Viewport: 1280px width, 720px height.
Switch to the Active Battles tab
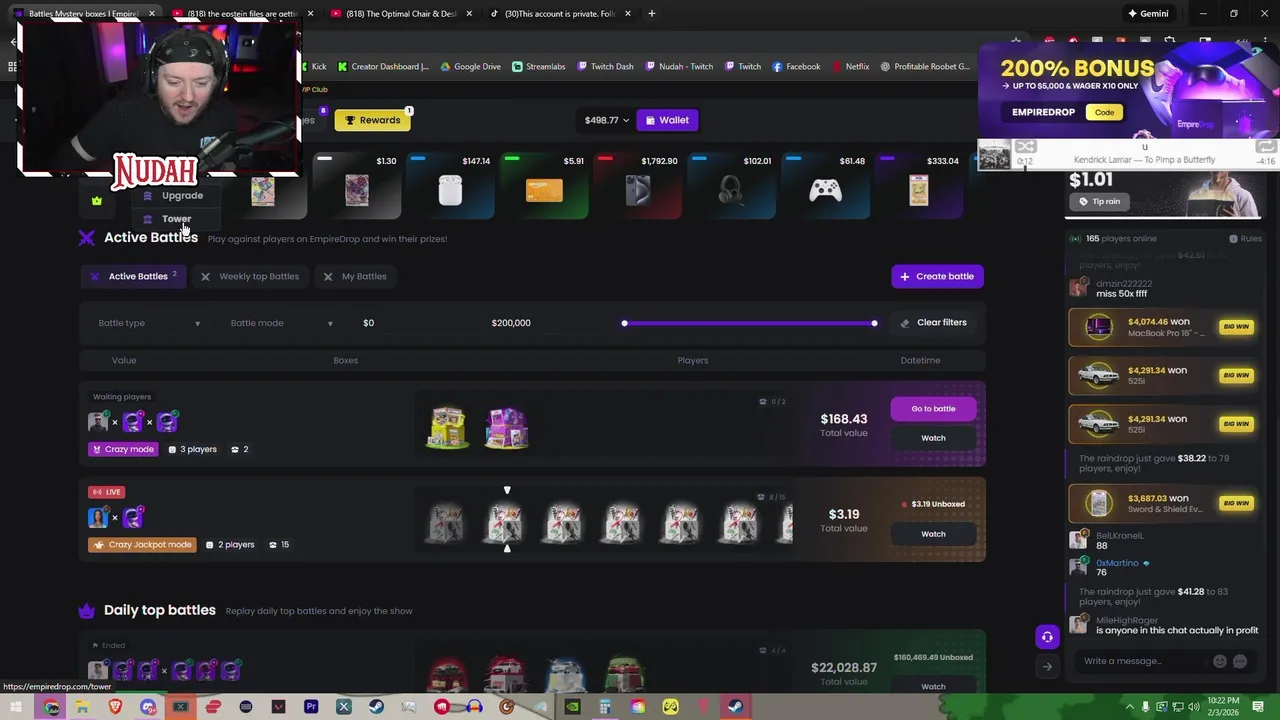click(135, 276)
